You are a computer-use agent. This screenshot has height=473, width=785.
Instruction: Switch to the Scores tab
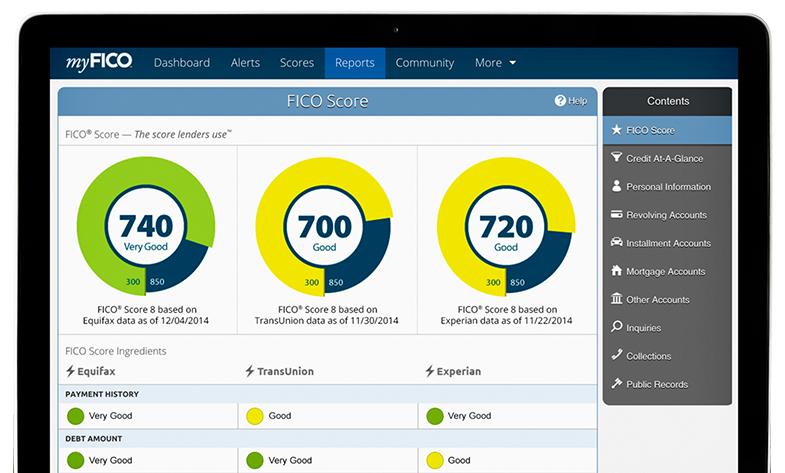point(297,63)
